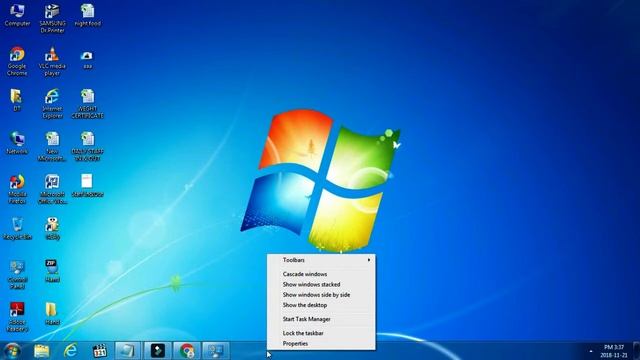The image size is (640, 360).
Task: Select the Hamd ZIP archive icon
Action: pyautogui.click(x=52, y=271)
